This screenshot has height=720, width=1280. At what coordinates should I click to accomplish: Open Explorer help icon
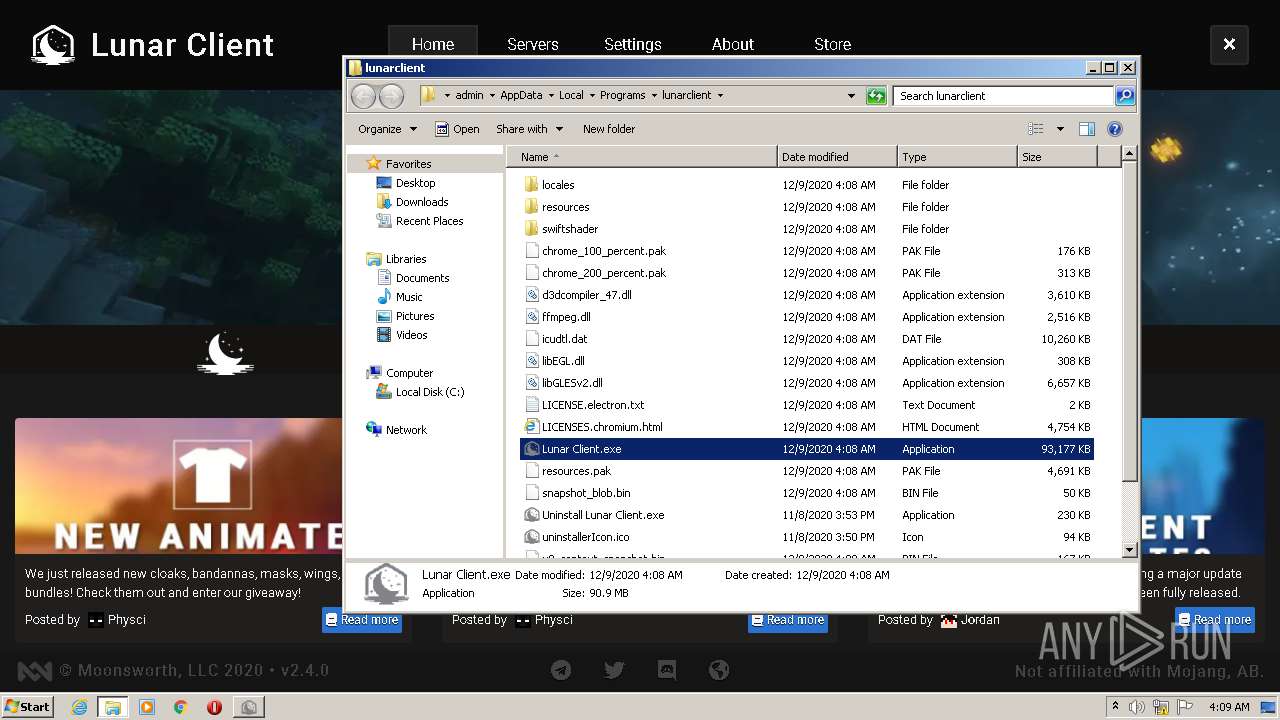[1115, 129]
